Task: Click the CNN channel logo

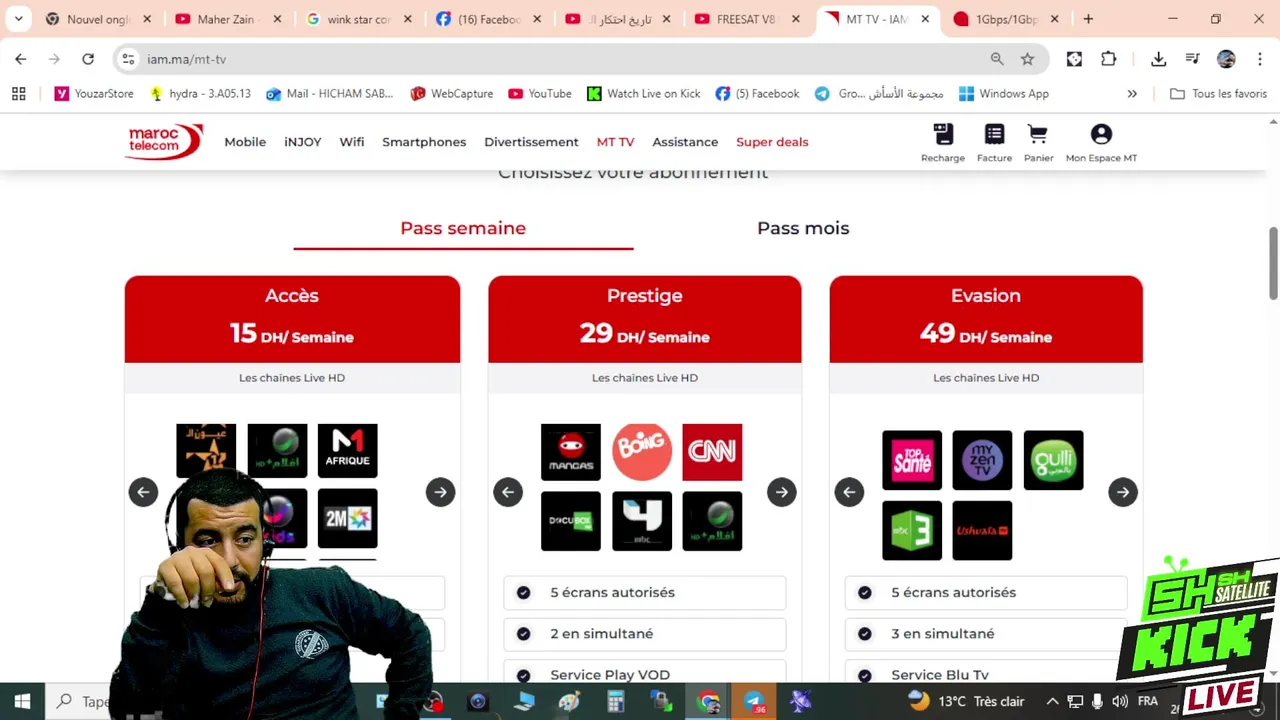Action: [x=712, y=452]
